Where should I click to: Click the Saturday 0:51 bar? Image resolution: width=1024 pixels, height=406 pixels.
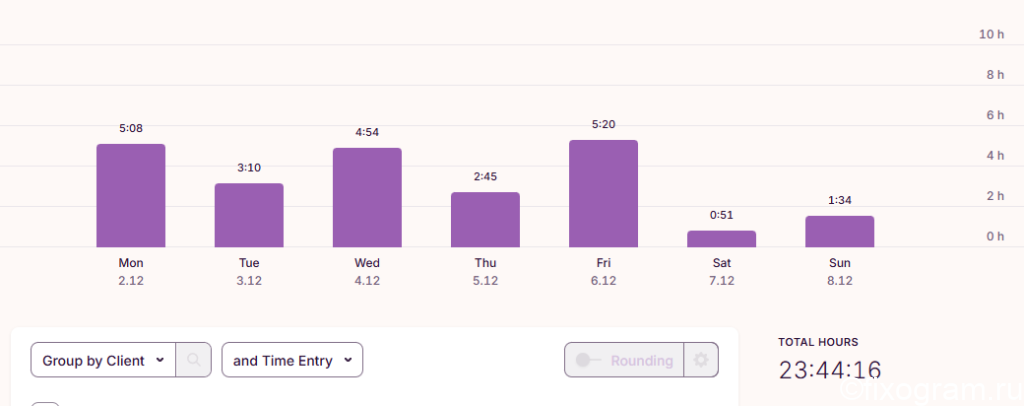tap(722, 239)
